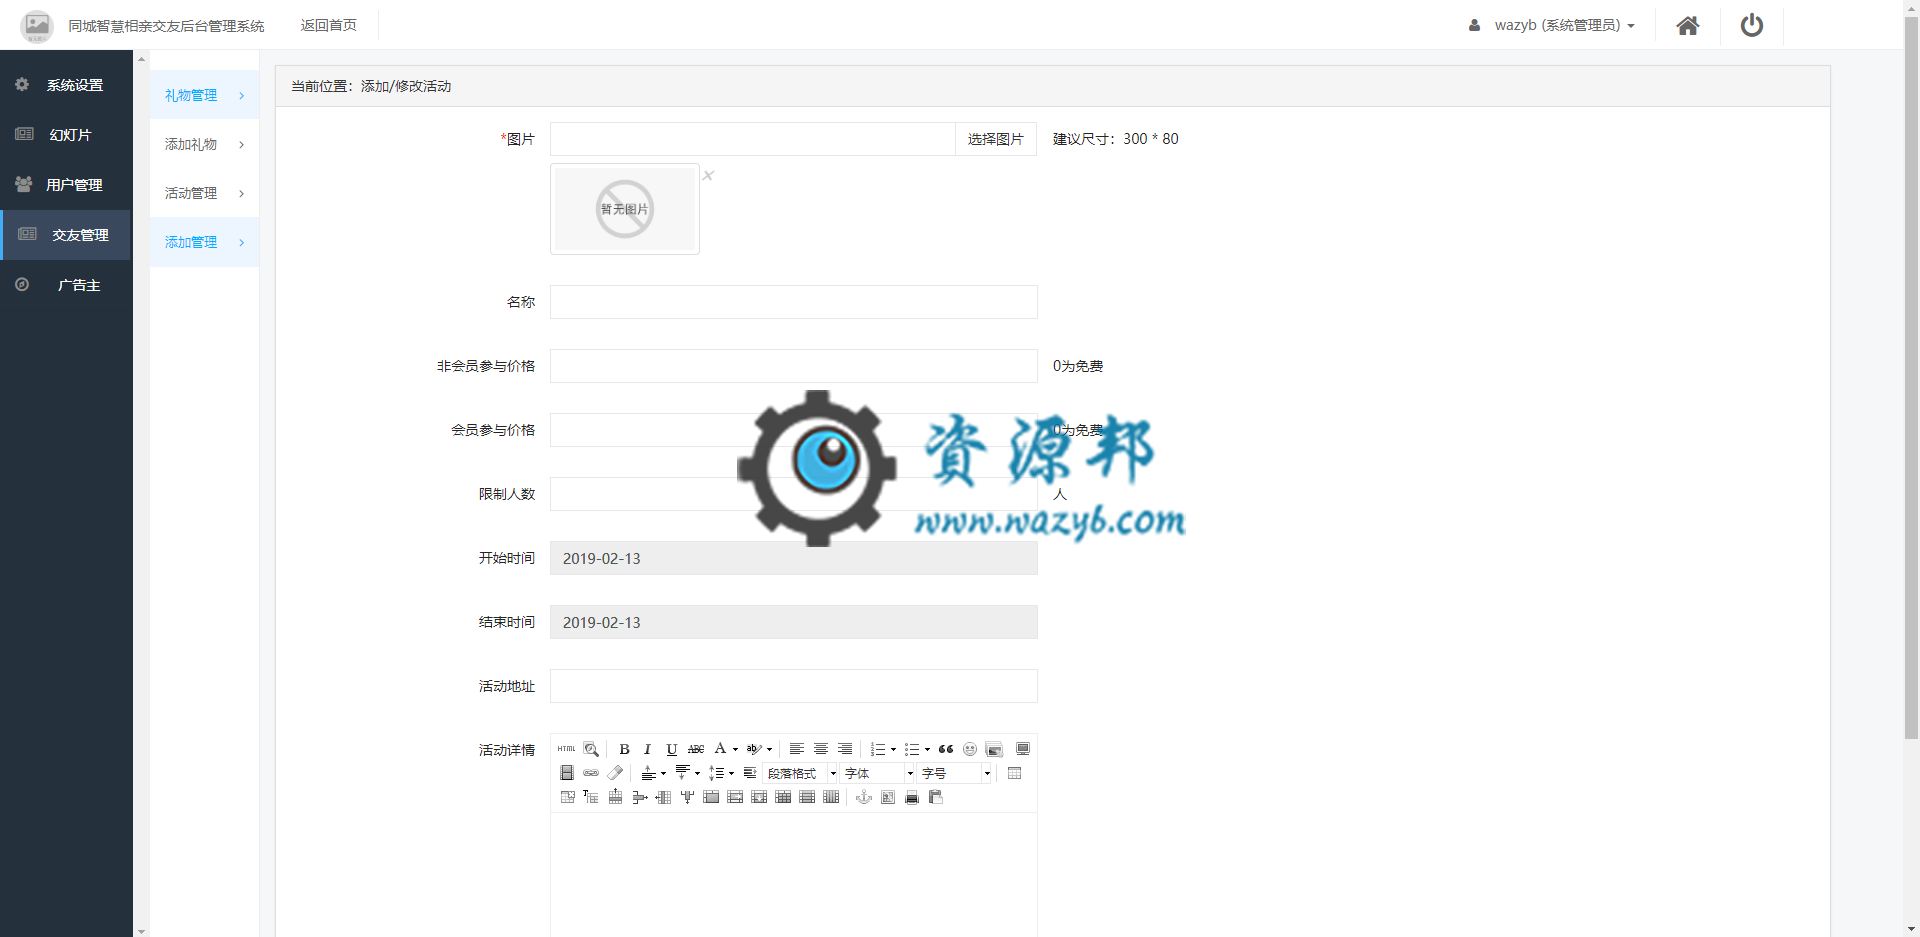Click the home icon in header

coord(1688,25)
